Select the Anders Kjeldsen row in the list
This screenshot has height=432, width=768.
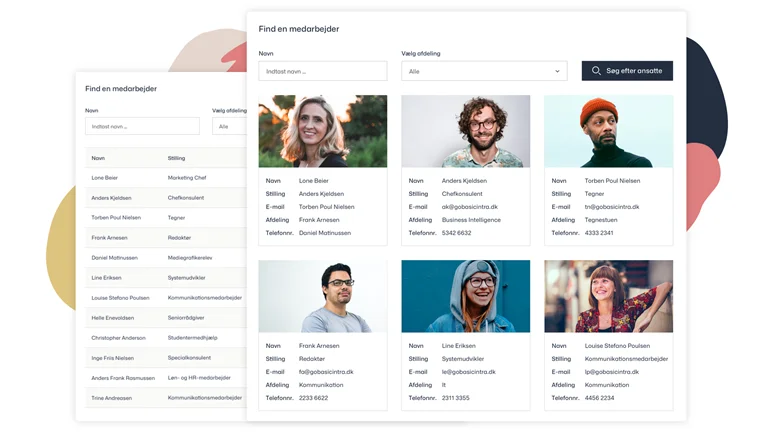point(166,198)
